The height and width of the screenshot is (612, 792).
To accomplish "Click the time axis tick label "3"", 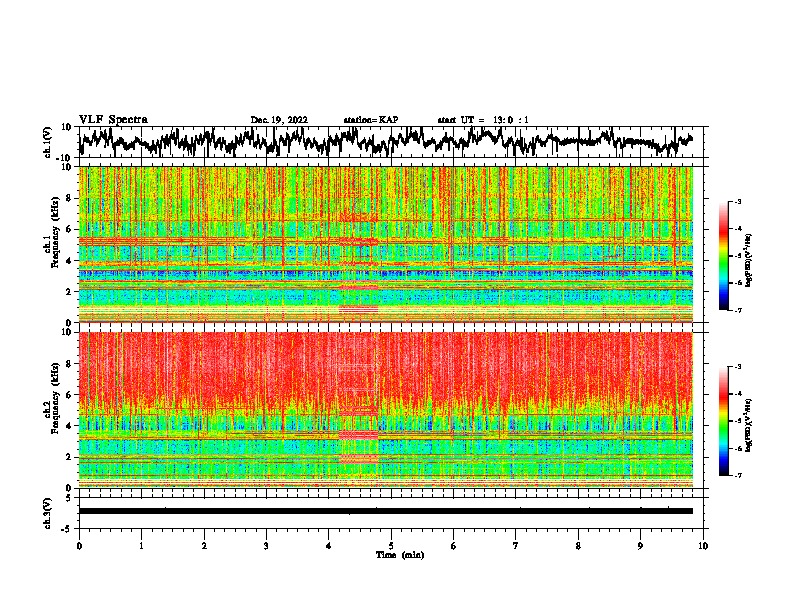I will click(266, 546).
